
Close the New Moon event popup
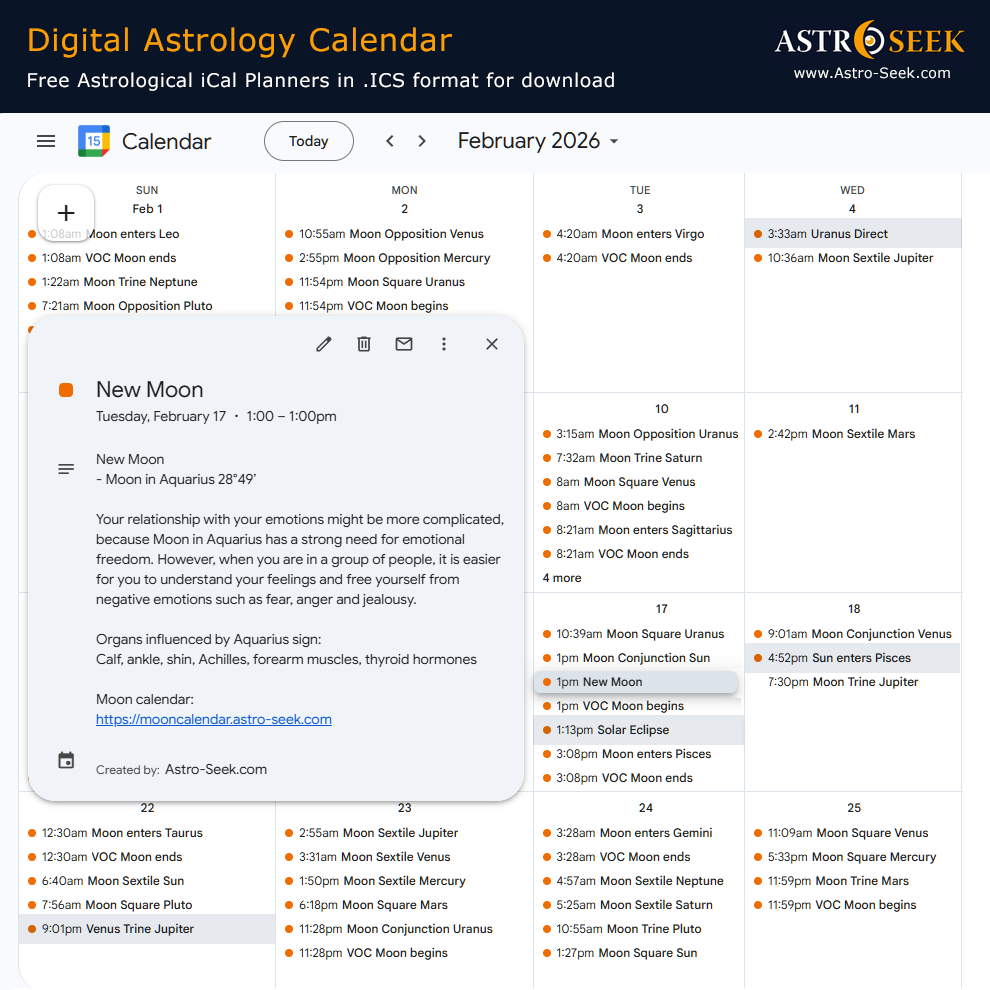491,344
